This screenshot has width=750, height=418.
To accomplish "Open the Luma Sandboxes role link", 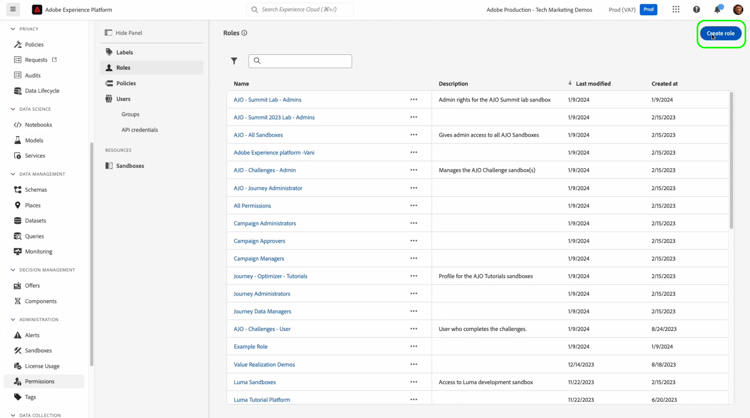I will (255, 382).
